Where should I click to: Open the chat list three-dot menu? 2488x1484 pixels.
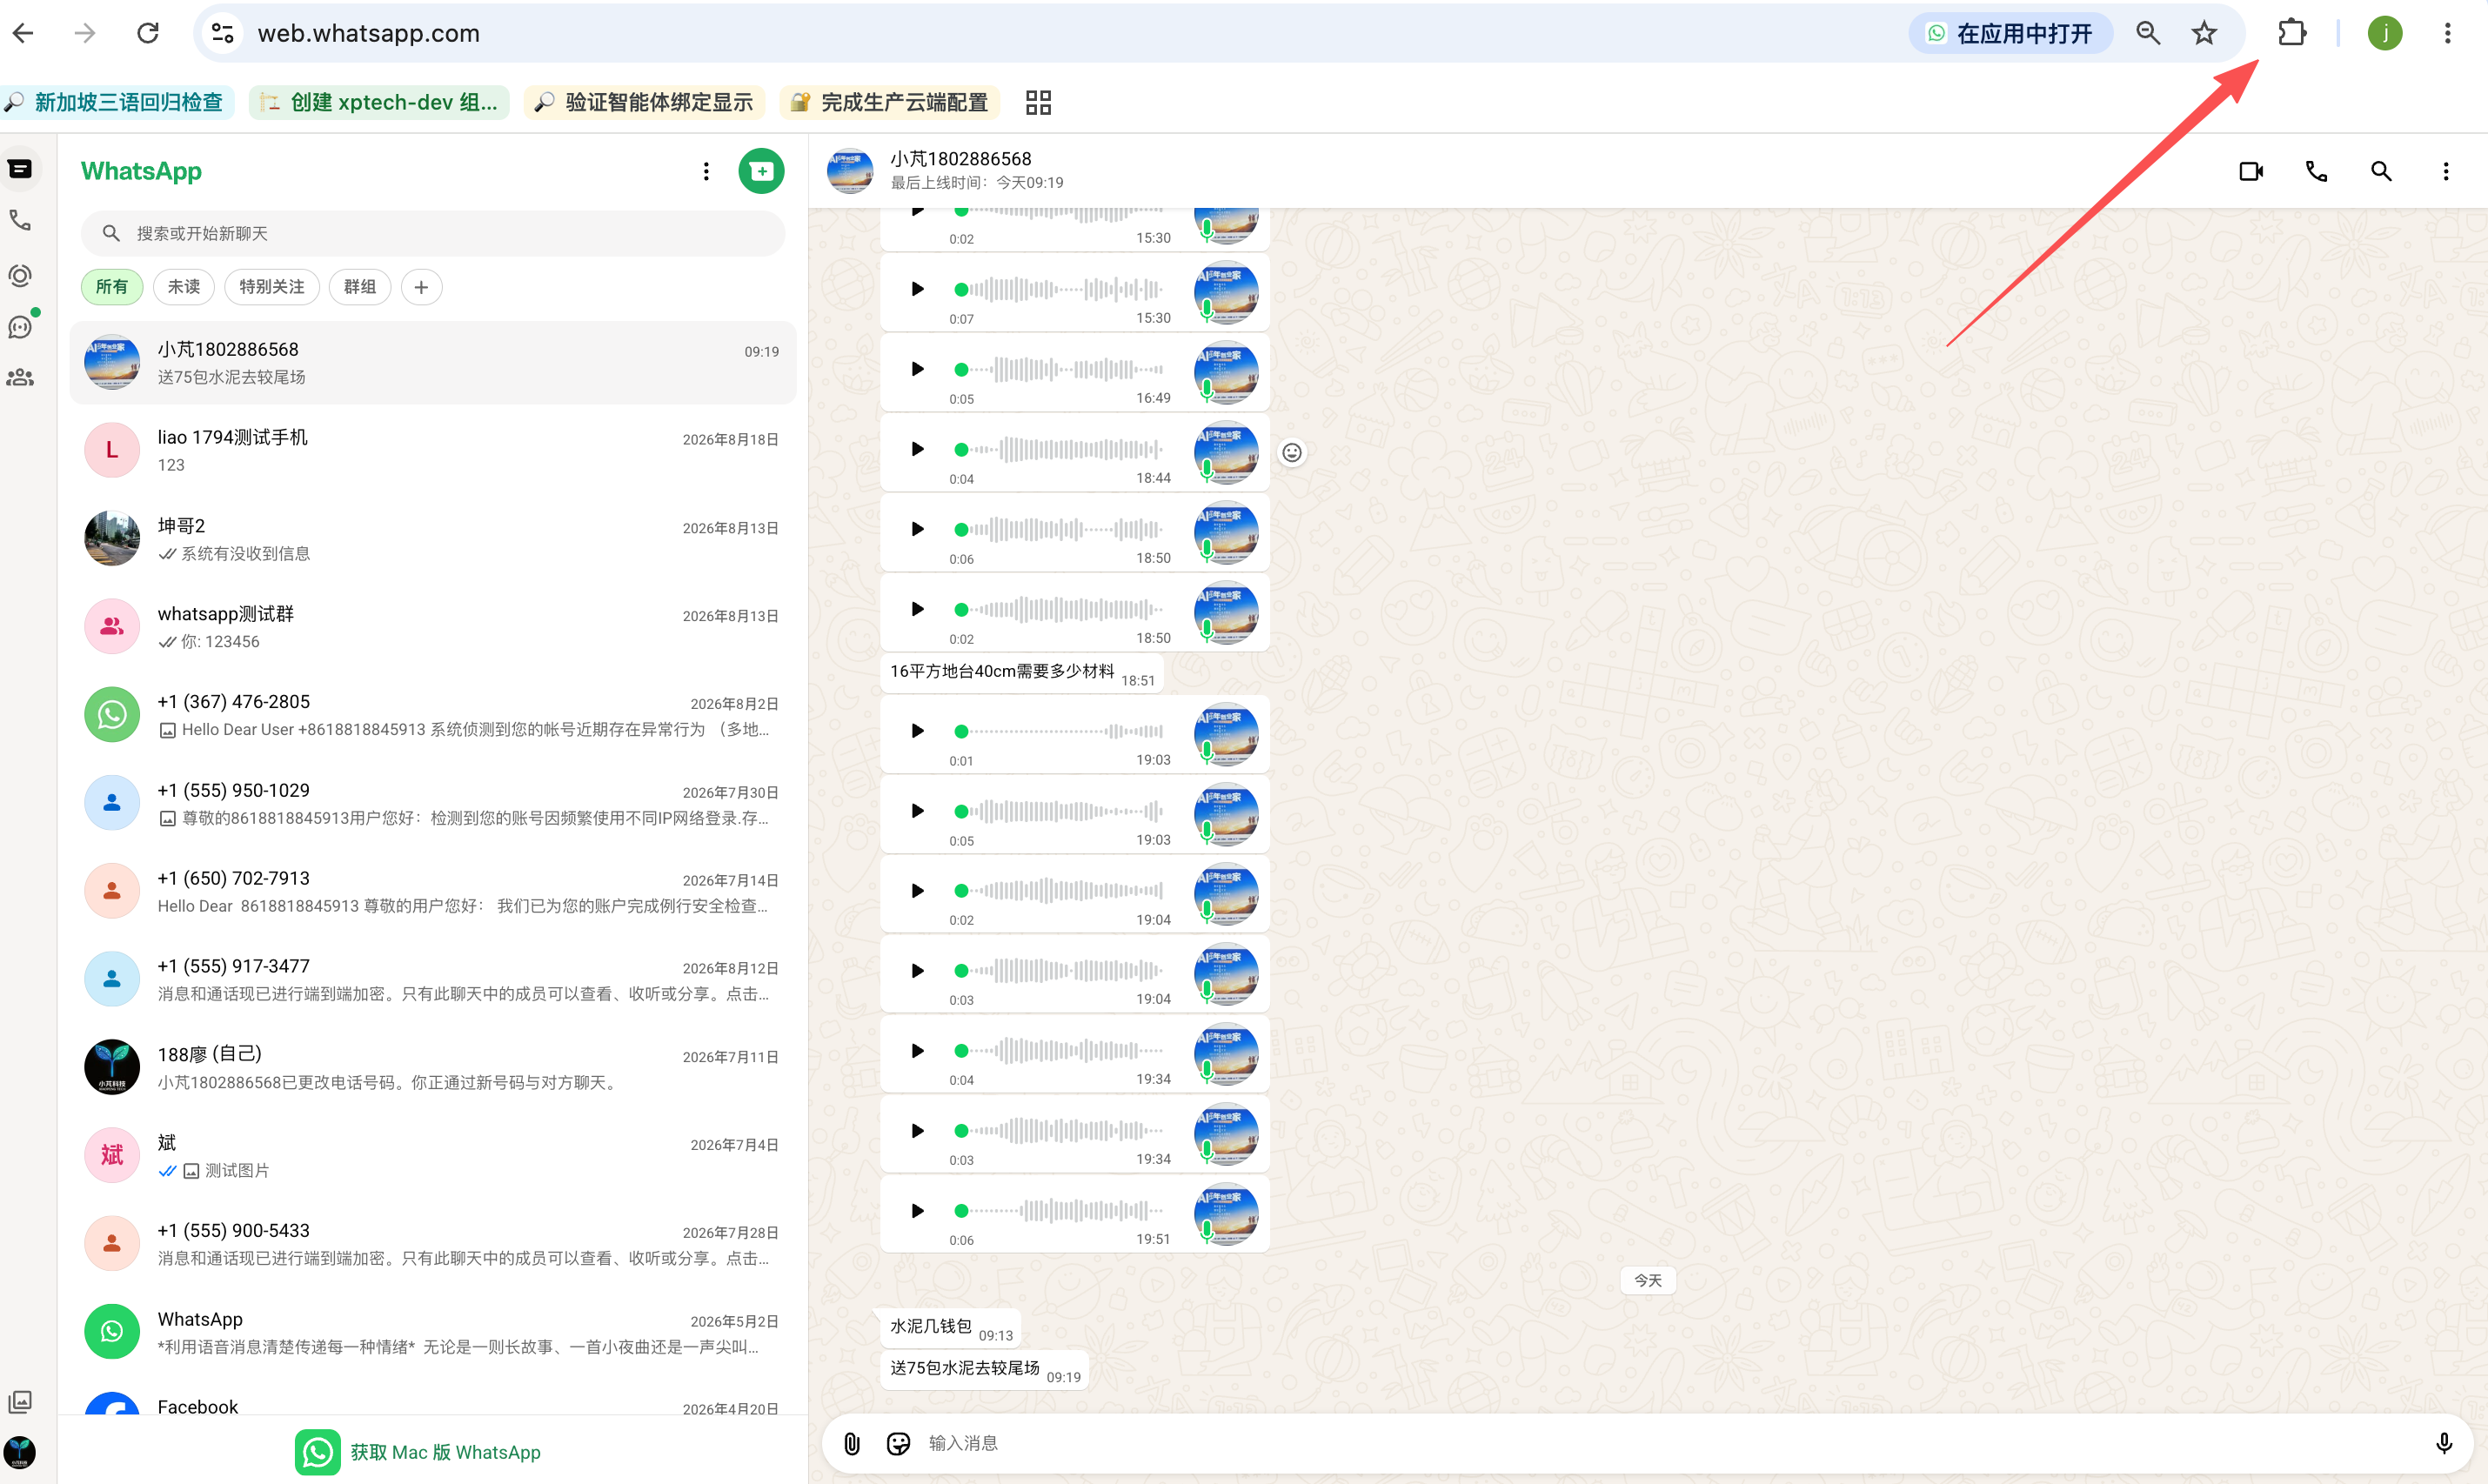(x=706, y=171)
